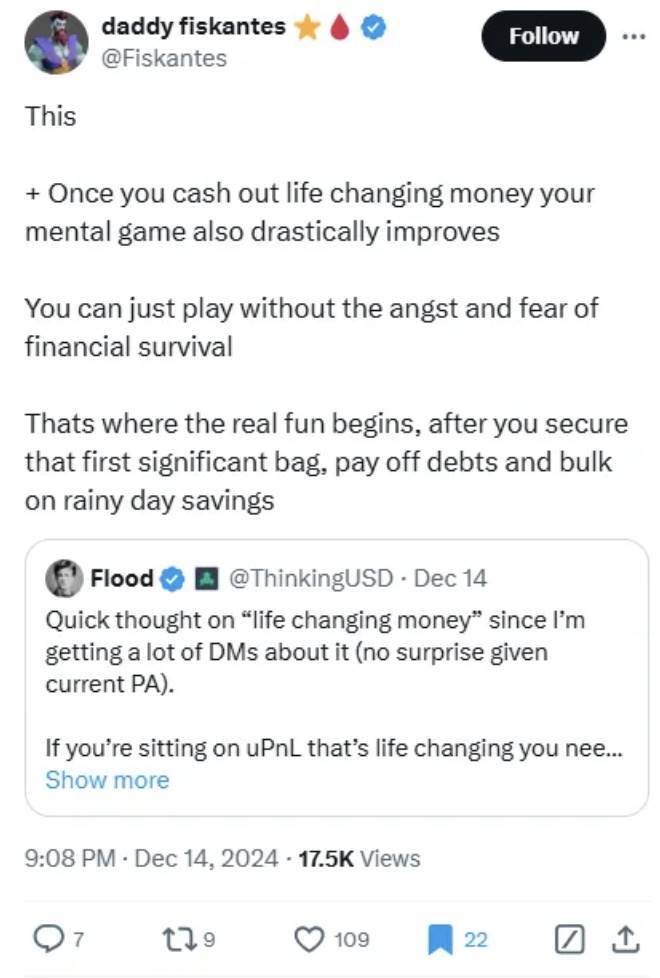Open the three-dot more options menu

coord(633,36)
